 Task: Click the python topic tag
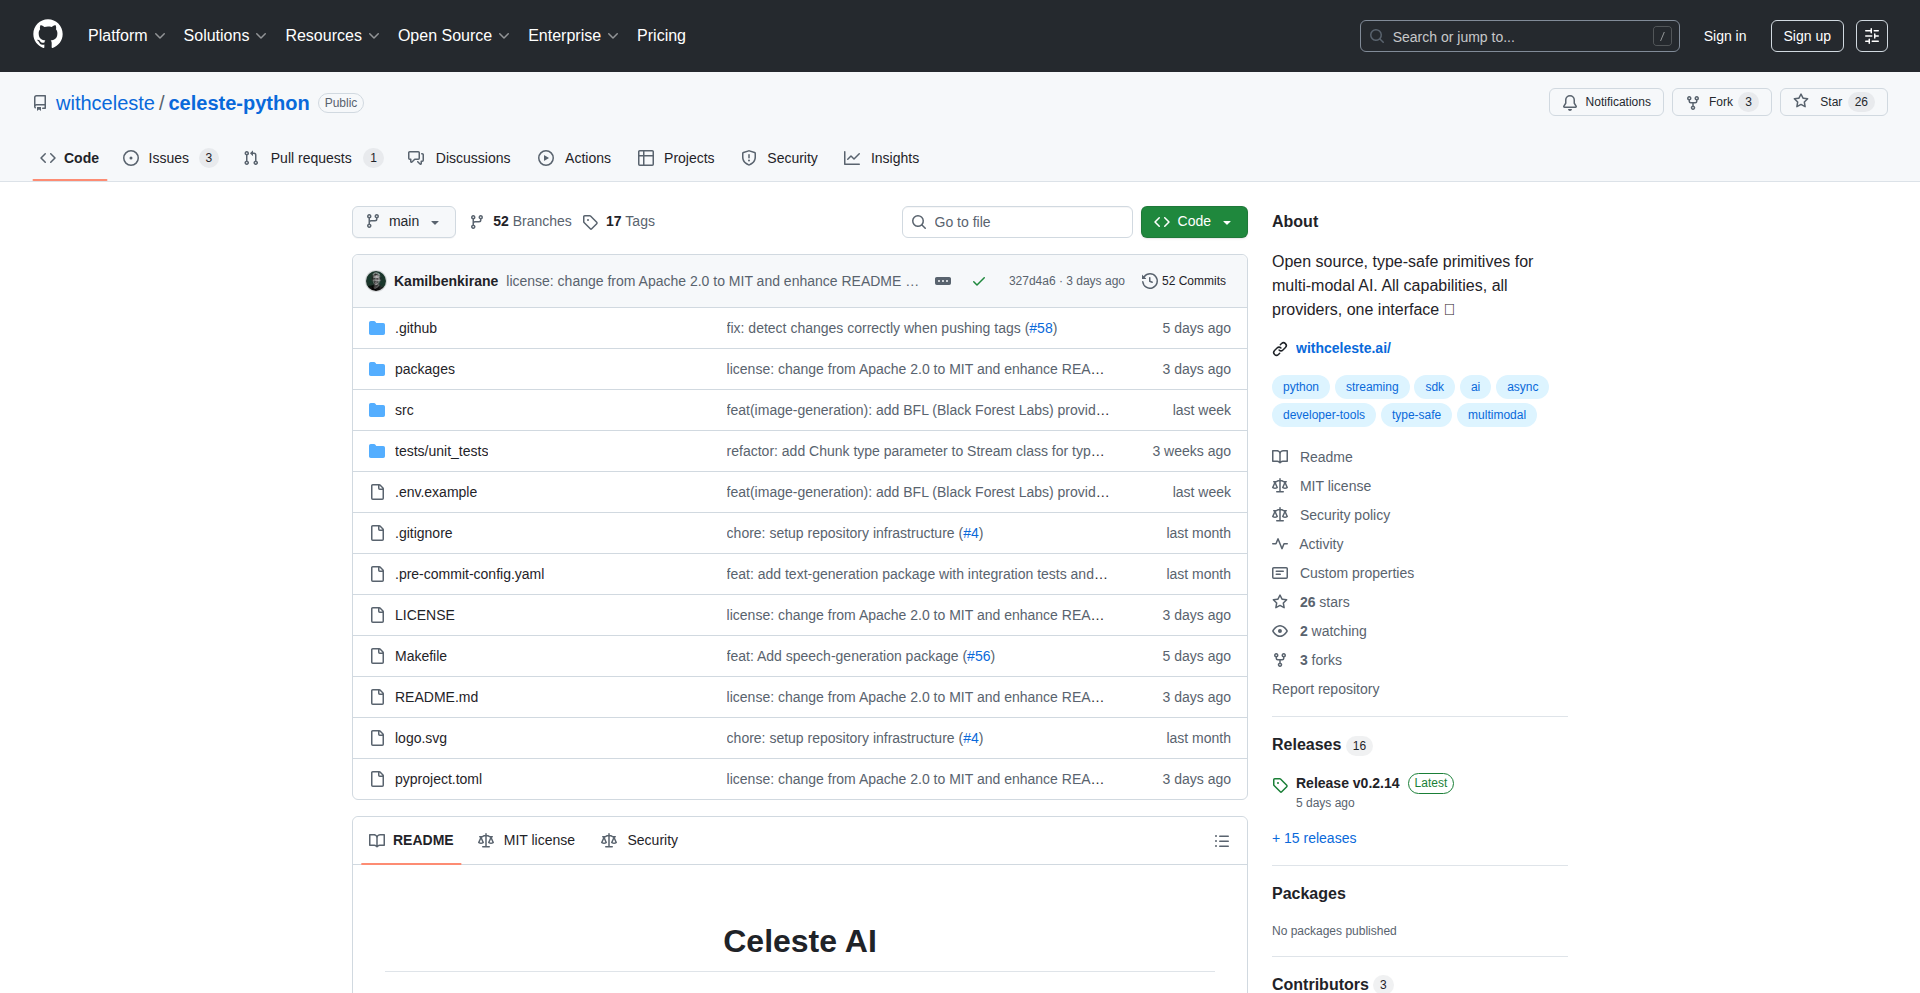[x=1300, y=387]
